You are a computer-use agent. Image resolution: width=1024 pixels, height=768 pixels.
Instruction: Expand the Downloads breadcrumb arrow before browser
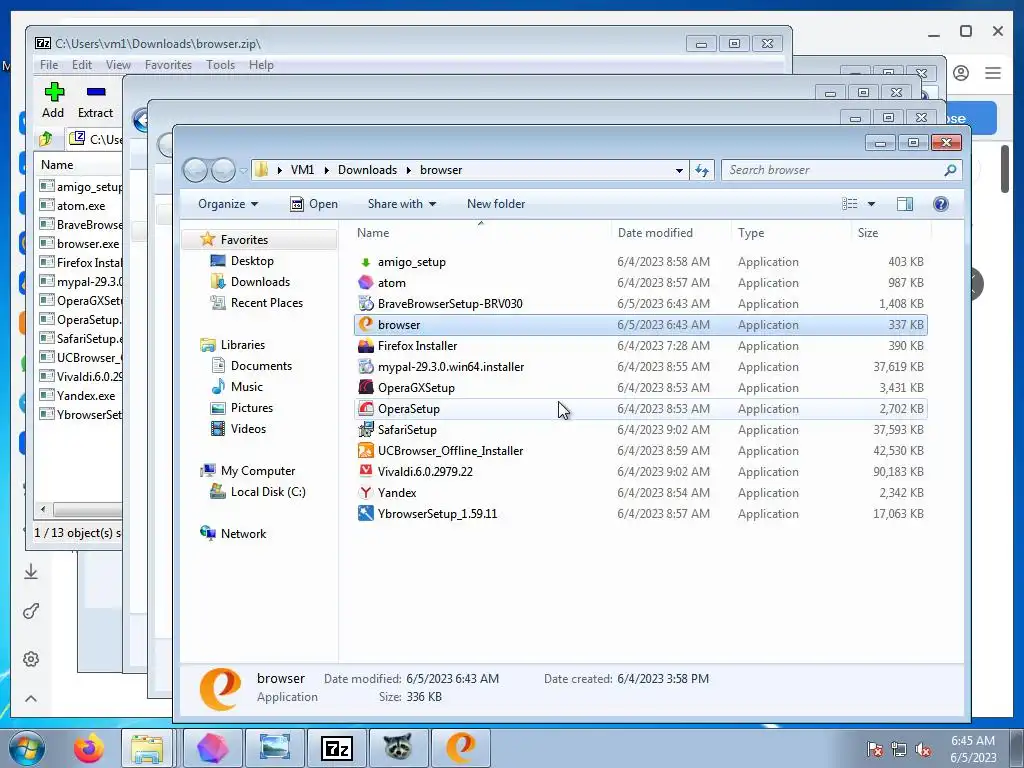pos(409,170)
